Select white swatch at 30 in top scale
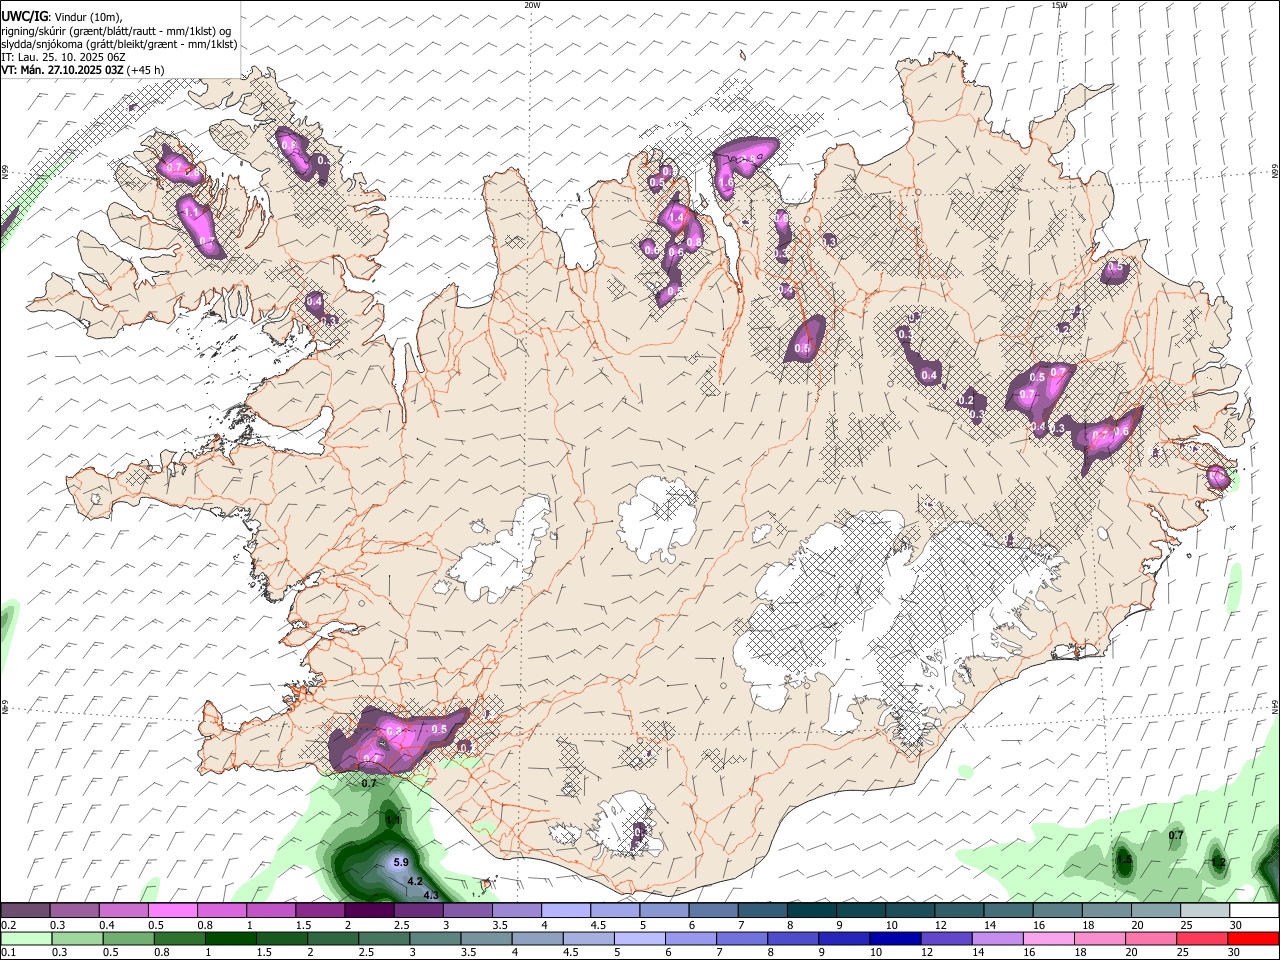Viewport: 1280px width, 960px height. click(1253, 911)
